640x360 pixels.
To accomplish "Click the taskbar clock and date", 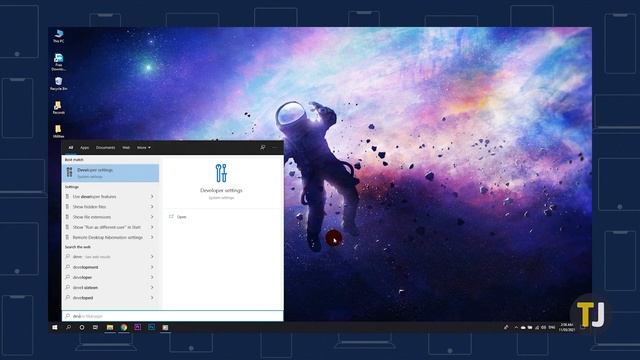I will [567, 327].
